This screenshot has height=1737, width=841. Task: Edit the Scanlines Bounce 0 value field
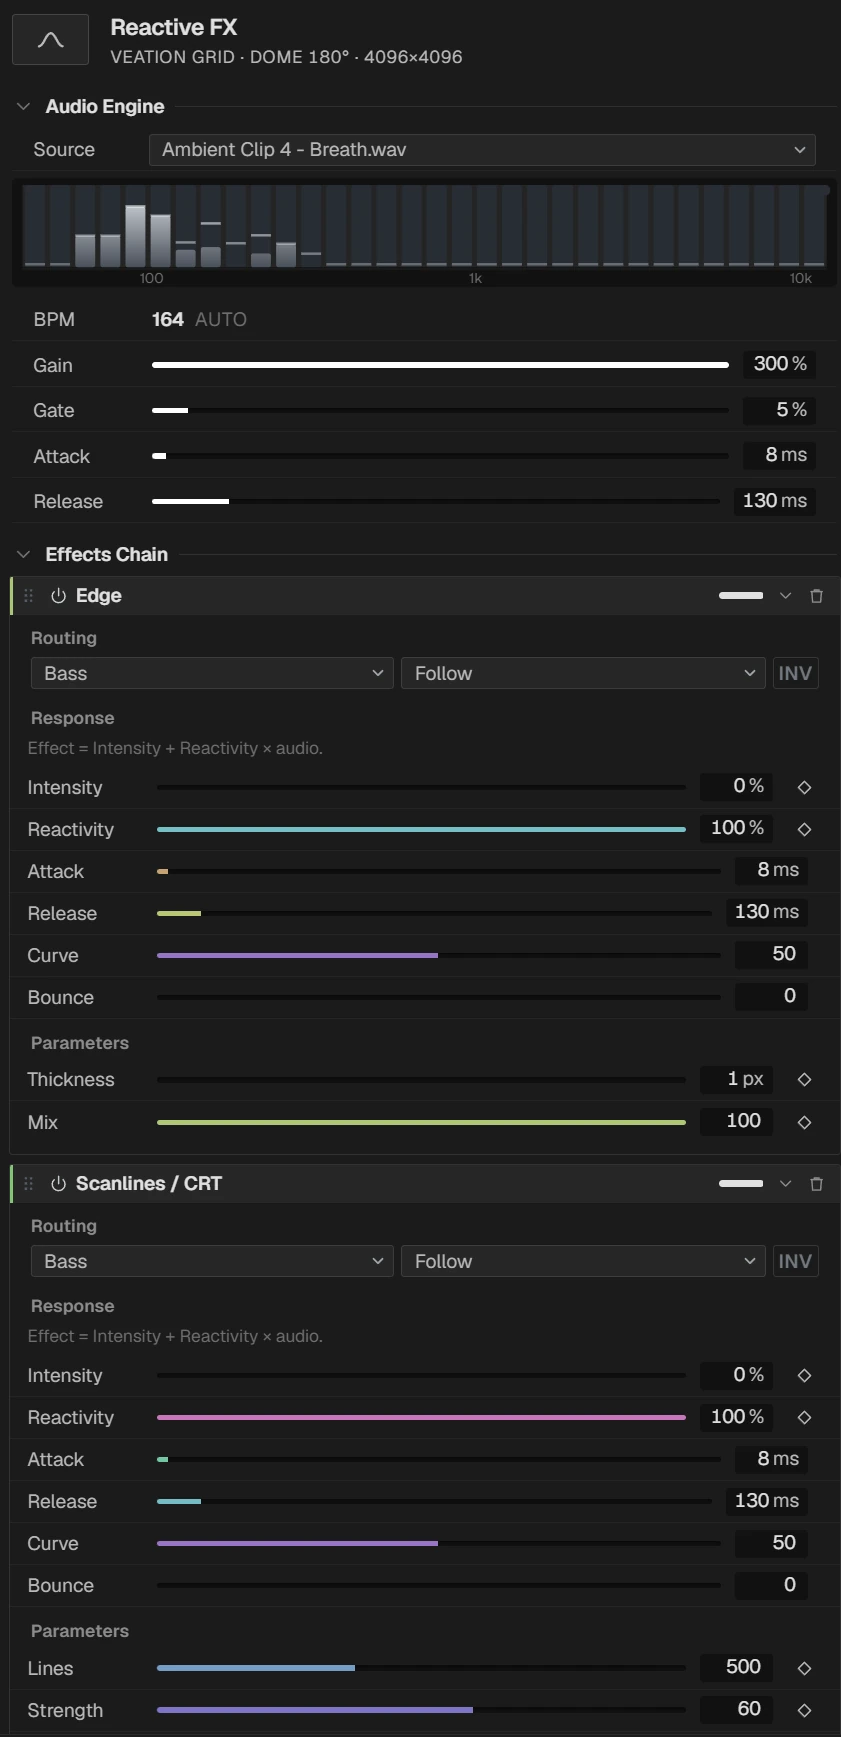[x=771, y=1584]
